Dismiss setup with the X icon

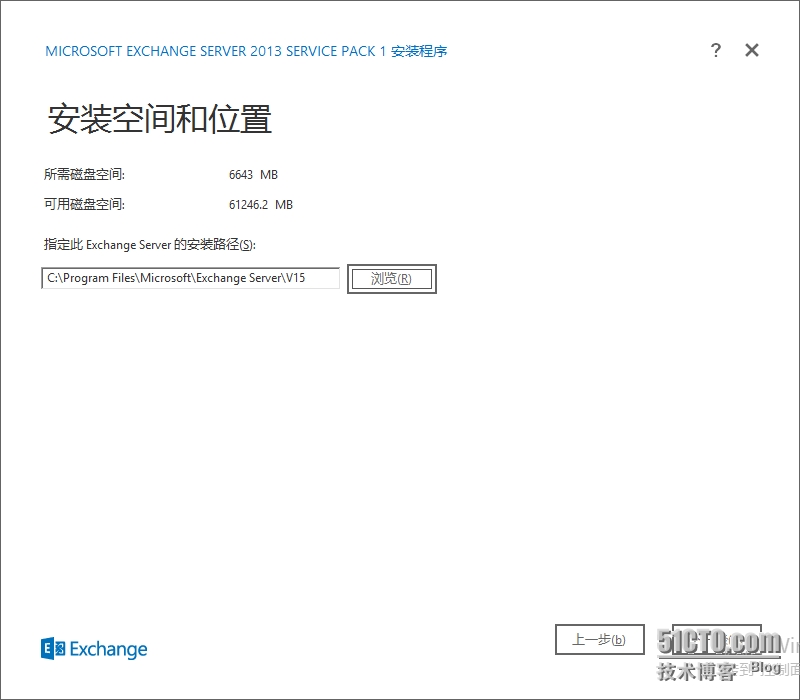pyautogui.click(x=751, y=50)
